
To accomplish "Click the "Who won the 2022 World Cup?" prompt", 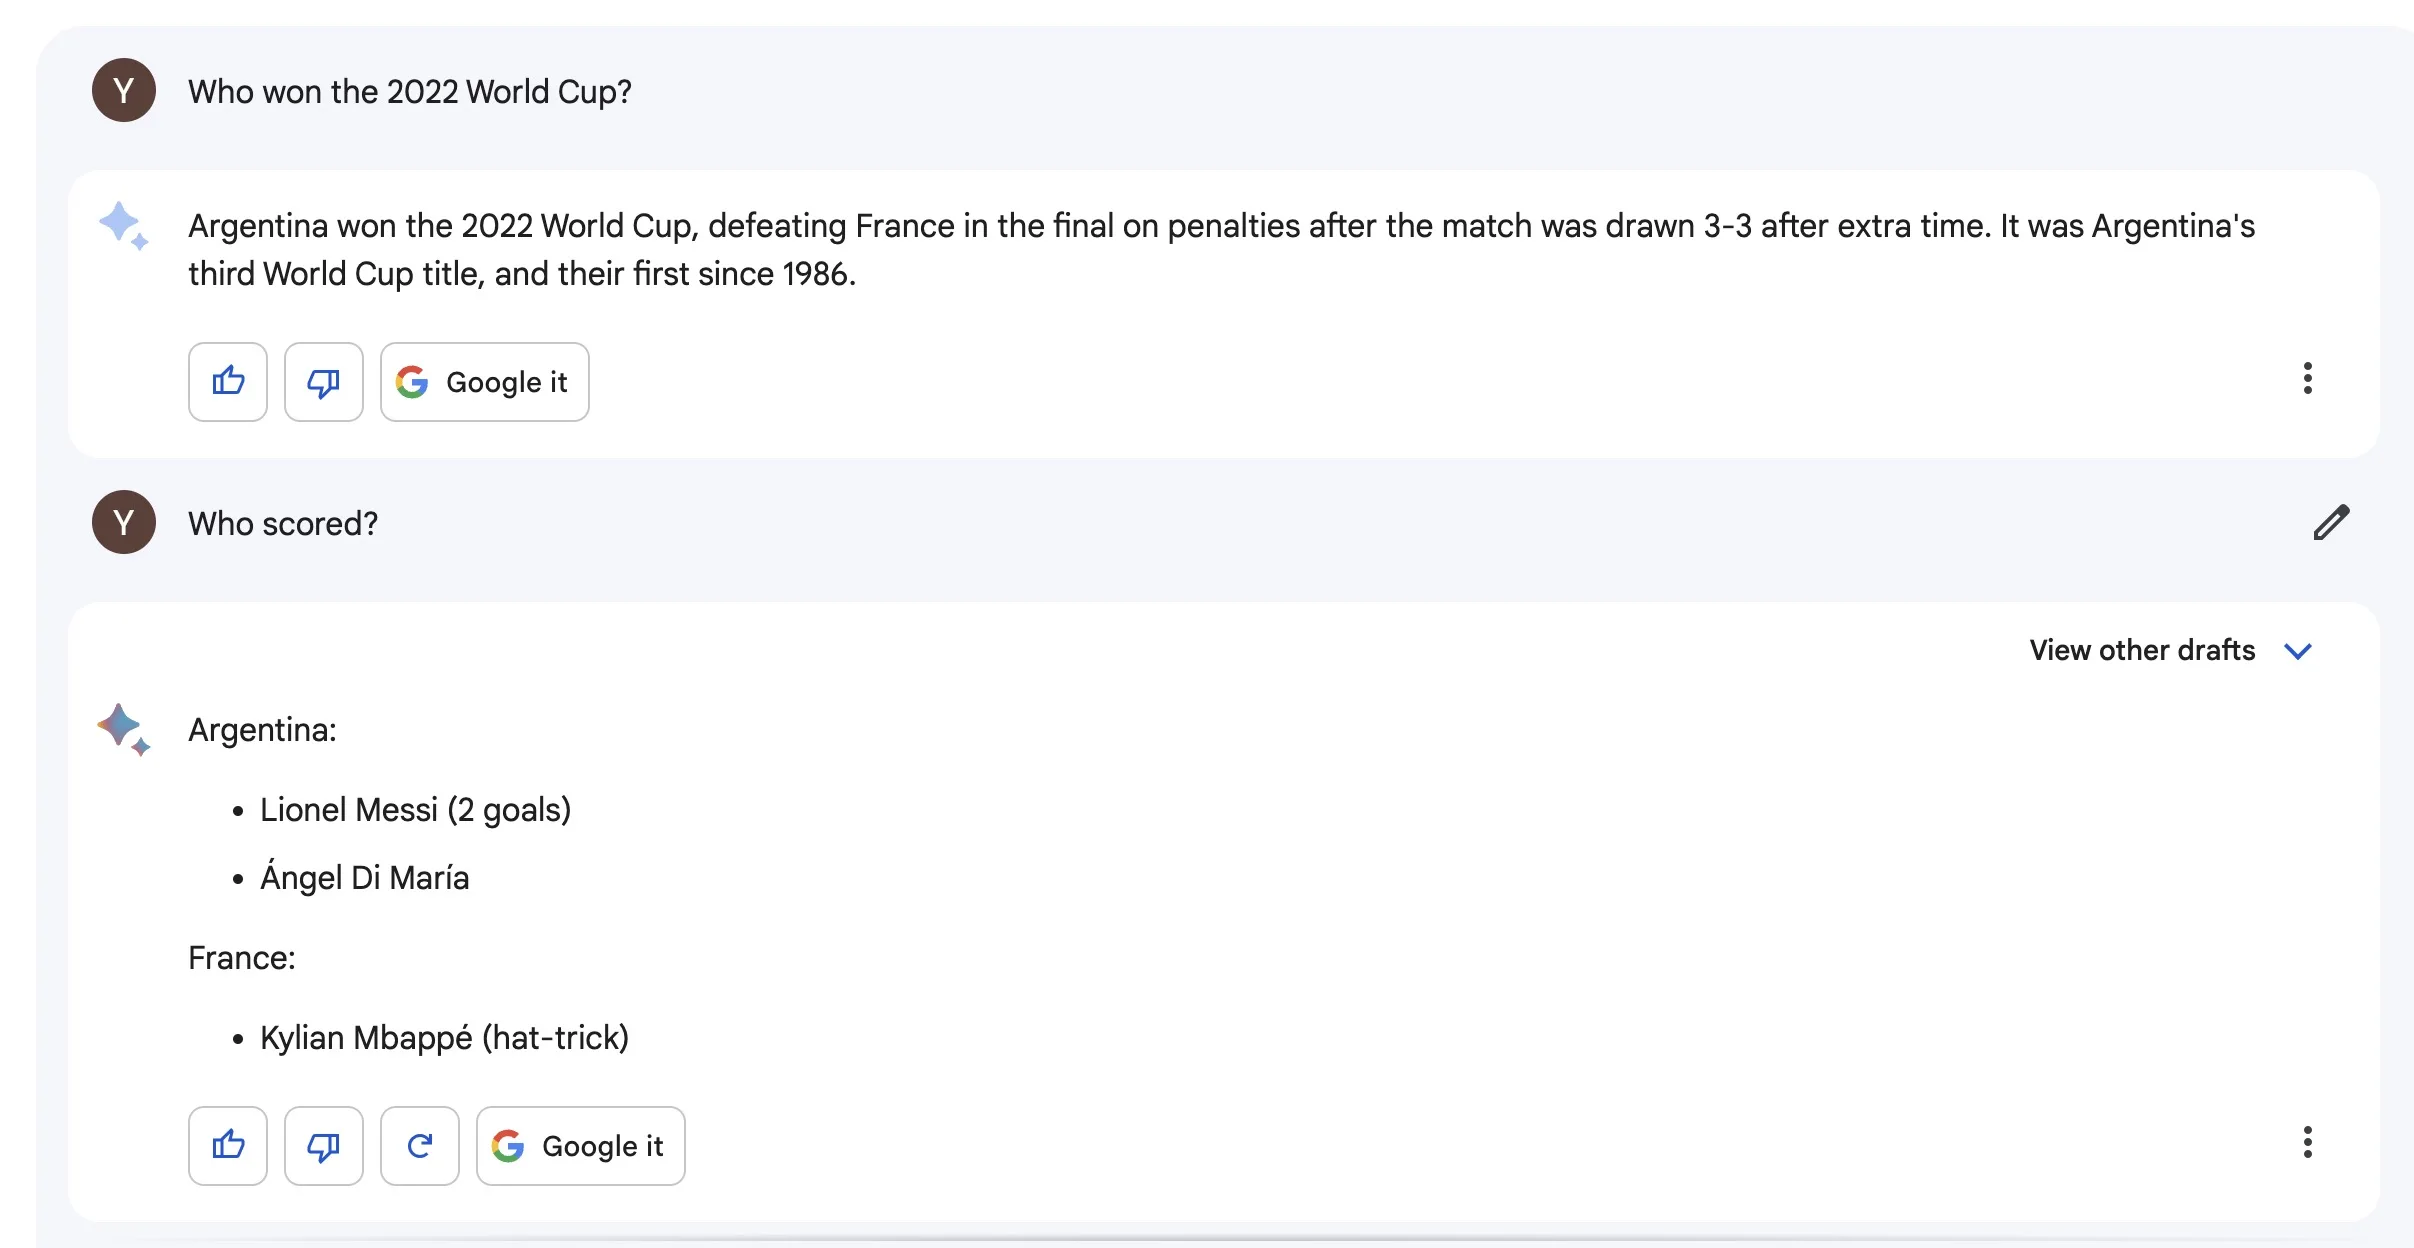I will point(410,92).
